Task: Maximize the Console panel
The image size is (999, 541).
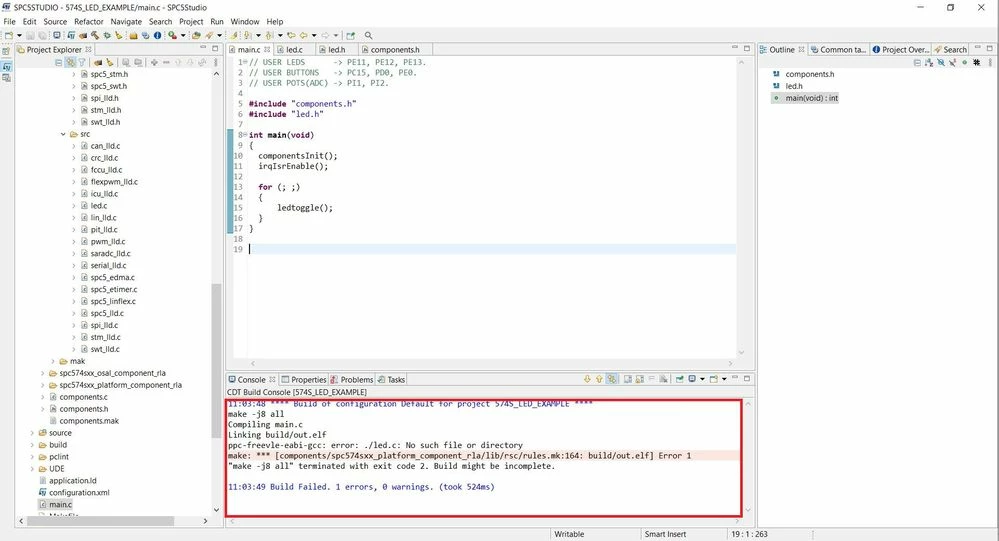Action: (747, 379)
